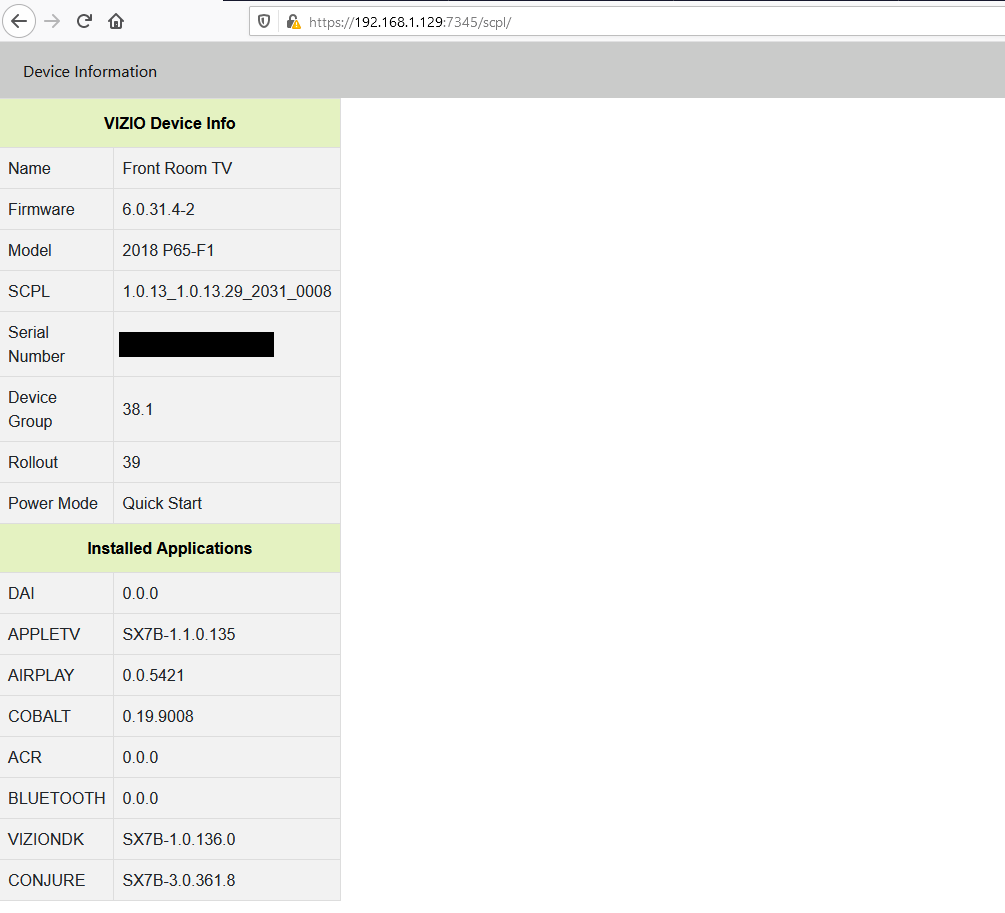Viewport: 1005px width, 913px height.
Task: Select DAI version 0.0.0
Action: [x=140, y=593]
